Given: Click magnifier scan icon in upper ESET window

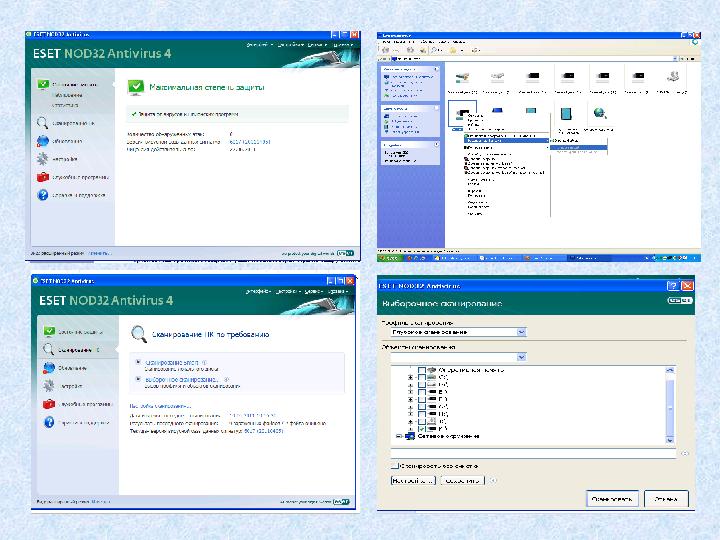Looking at the screenshot, I should pos(42,123).
